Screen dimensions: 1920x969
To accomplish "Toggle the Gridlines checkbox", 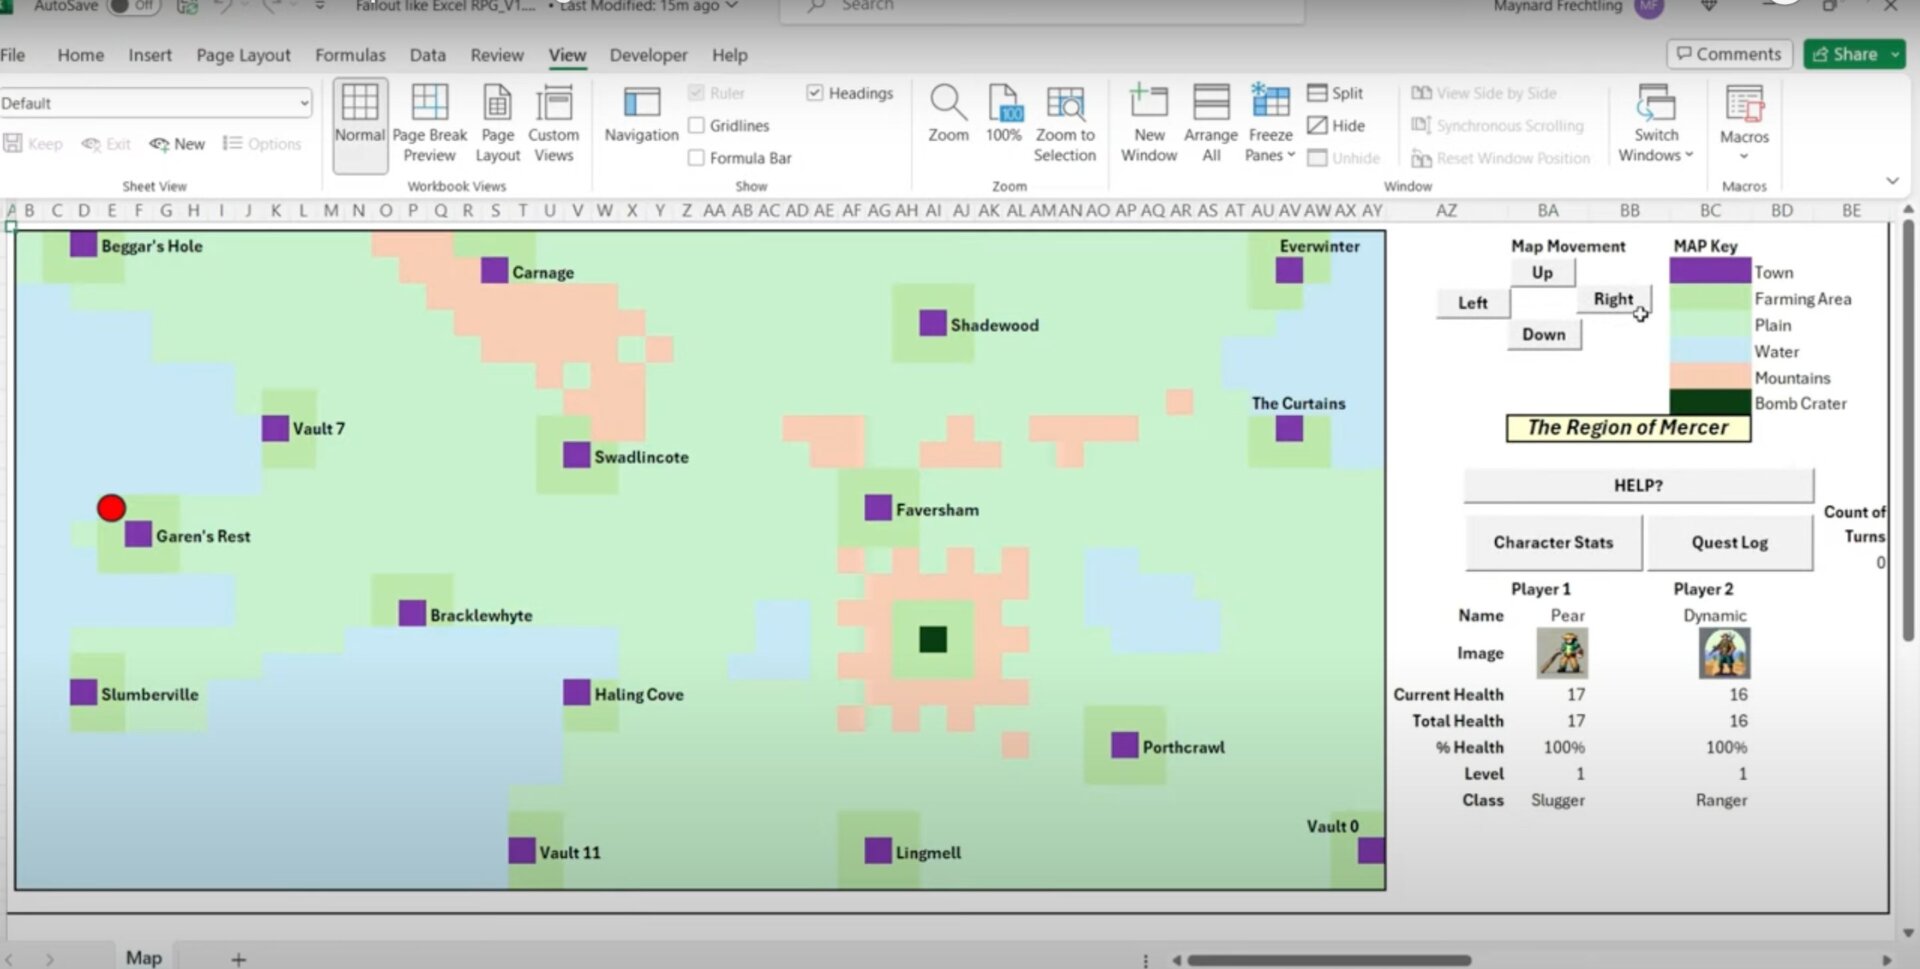I will [x=697, y=125].
